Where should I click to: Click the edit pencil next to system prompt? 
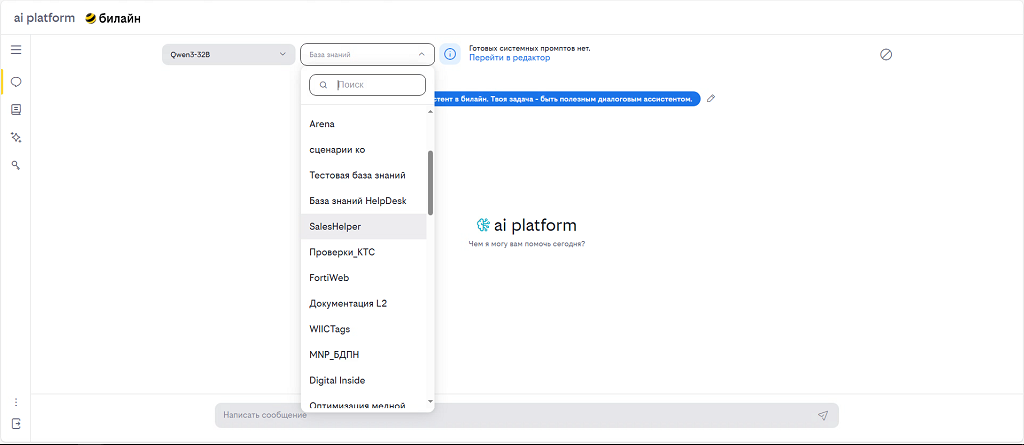[711, 99]
